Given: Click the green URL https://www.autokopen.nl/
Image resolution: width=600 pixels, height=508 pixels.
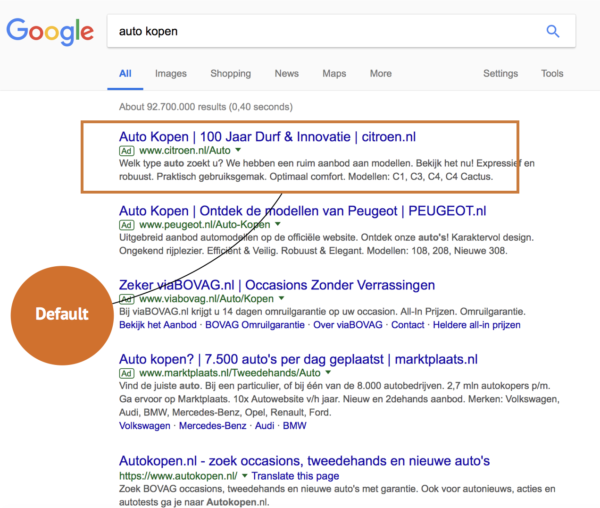Looking at the screenshot, I should [x=178, y=476].
